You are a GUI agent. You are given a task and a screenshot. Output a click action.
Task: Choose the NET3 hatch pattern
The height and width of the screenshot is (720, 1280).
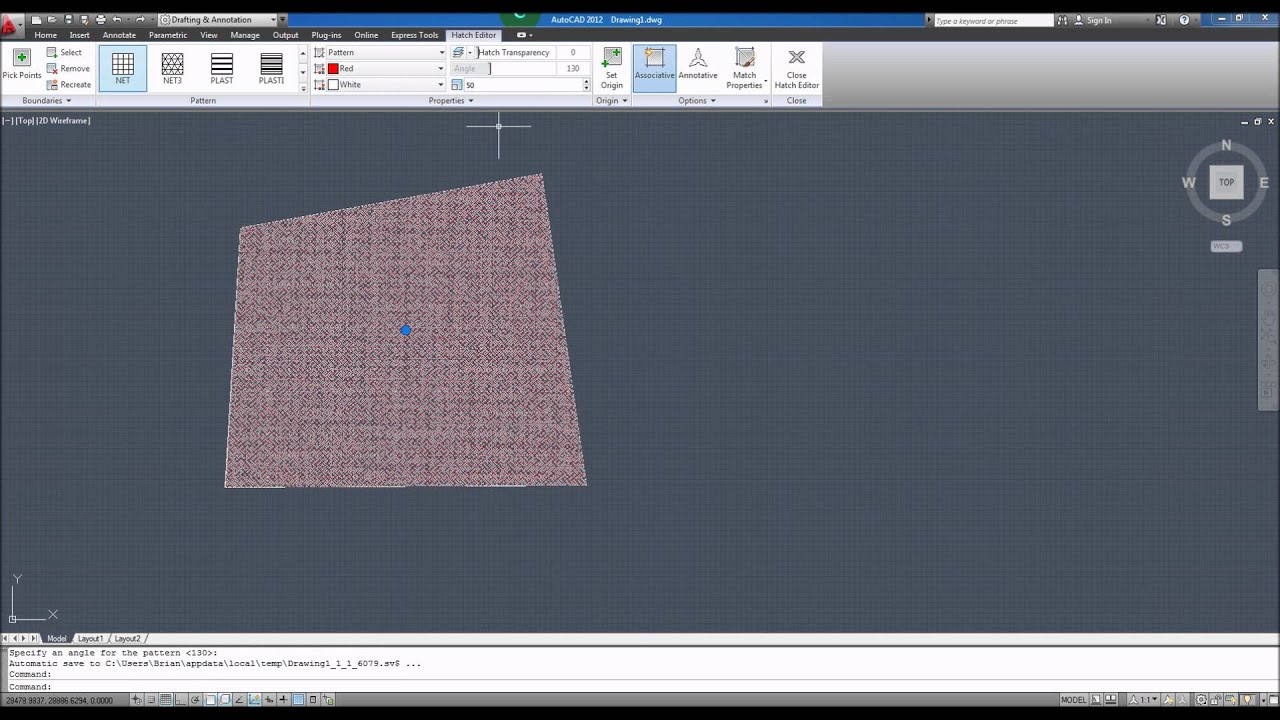tap(172, 68)
